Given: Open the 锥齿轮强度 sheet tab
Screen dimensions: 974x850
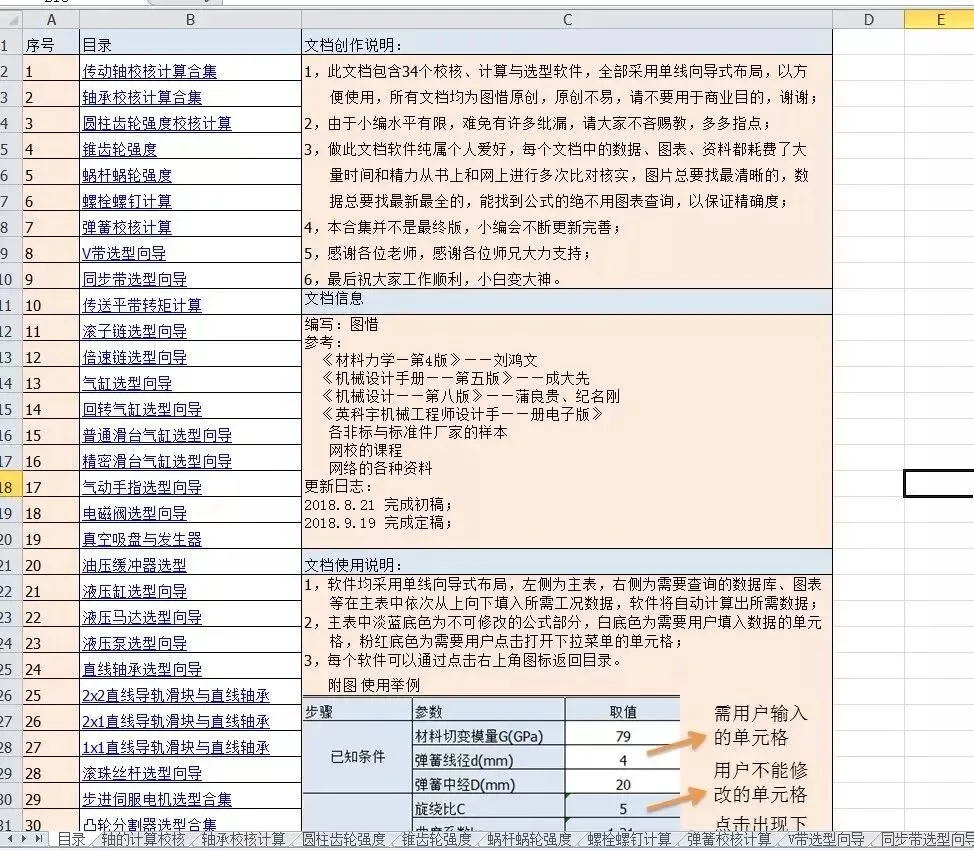Looking at the screenshot, I should point(437,839).
